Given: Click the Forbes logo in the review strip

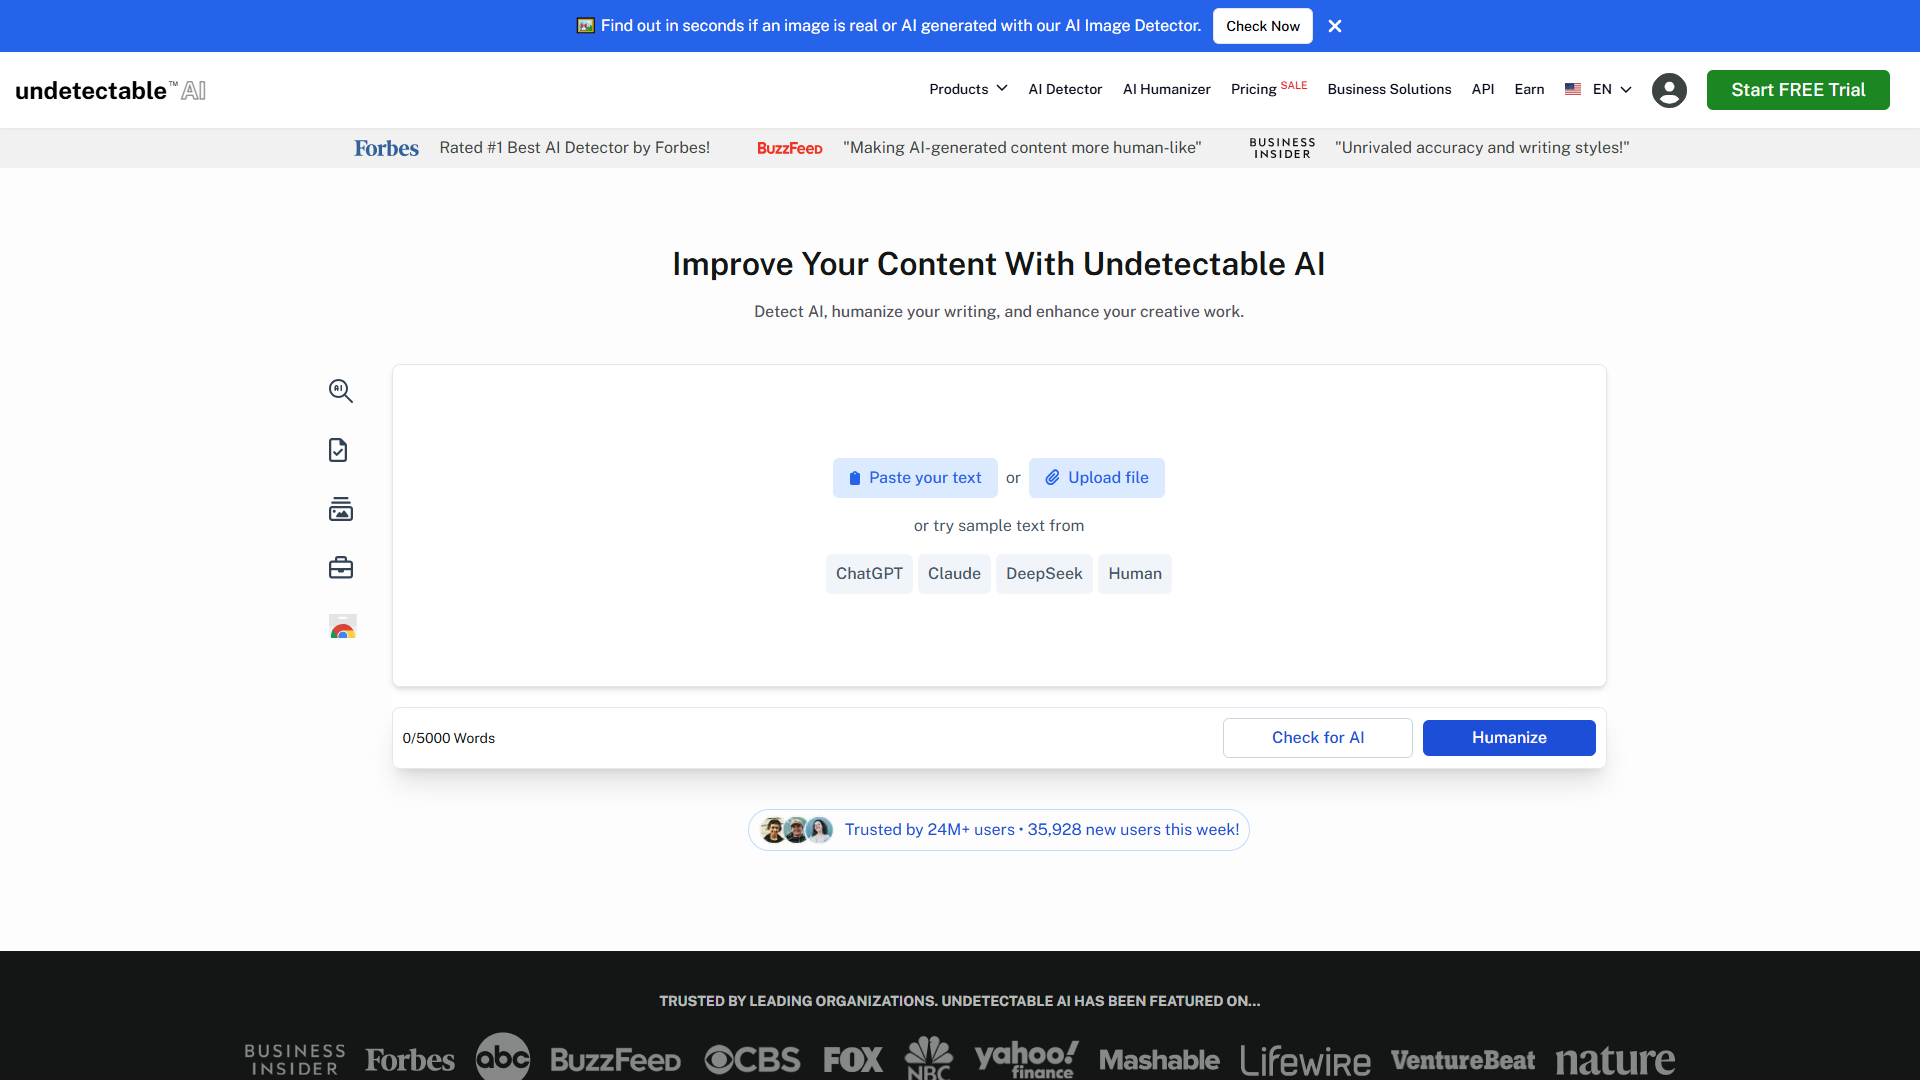Looking at the screenshot, I should 386,148.
